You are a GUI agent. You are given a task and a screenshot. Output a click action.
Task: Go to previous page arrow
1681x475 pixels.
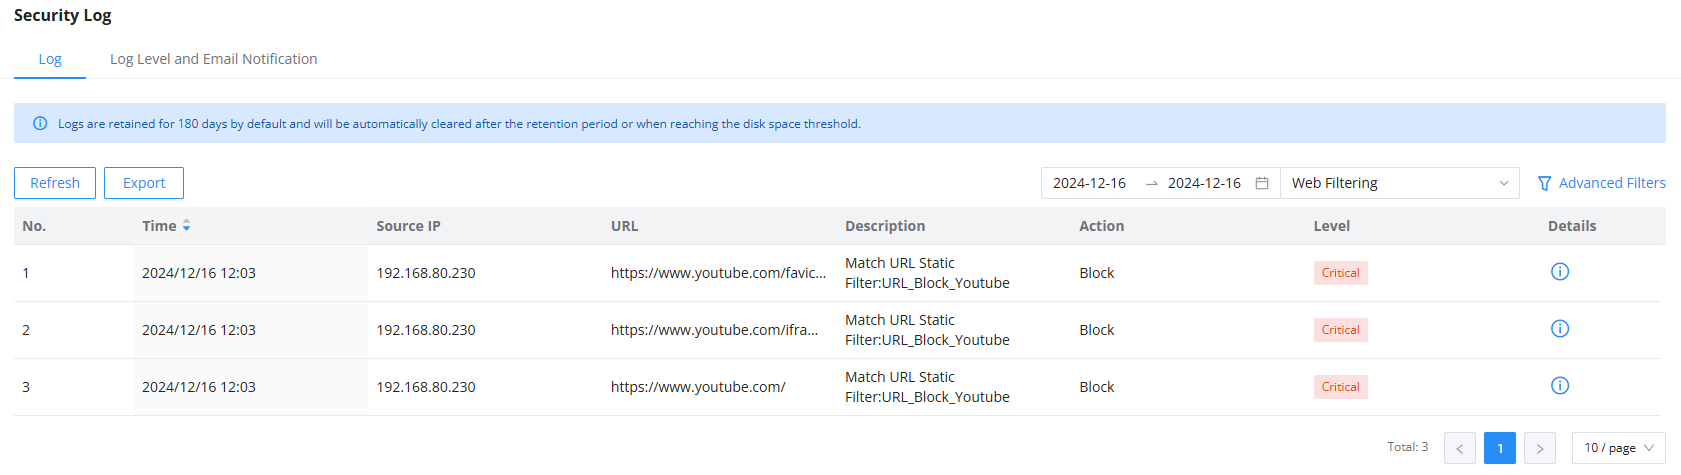click(1460, 448)
